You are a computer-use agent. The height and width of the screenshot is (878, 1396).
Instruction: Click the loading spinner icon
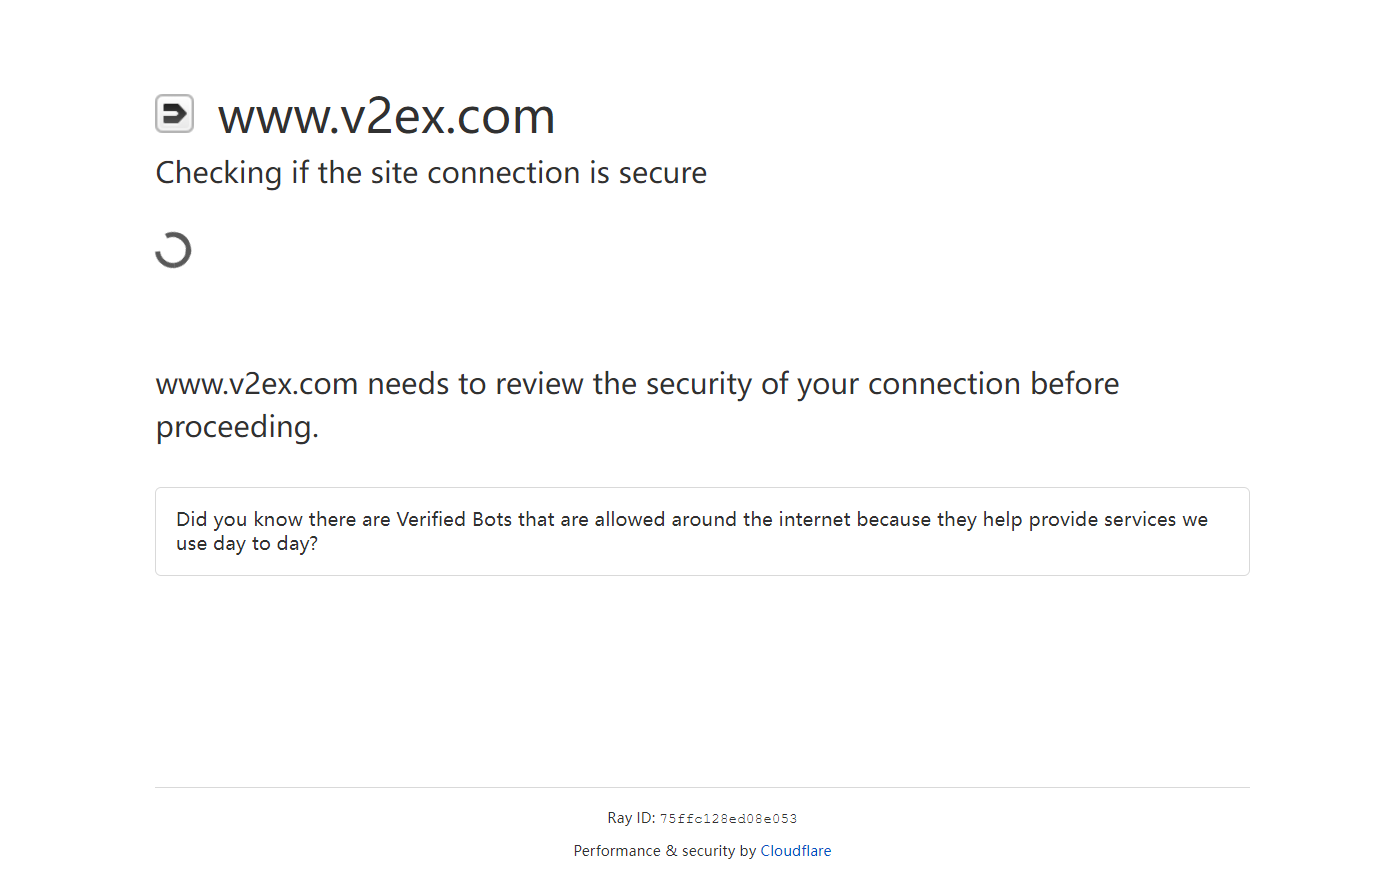coord(173,250)
